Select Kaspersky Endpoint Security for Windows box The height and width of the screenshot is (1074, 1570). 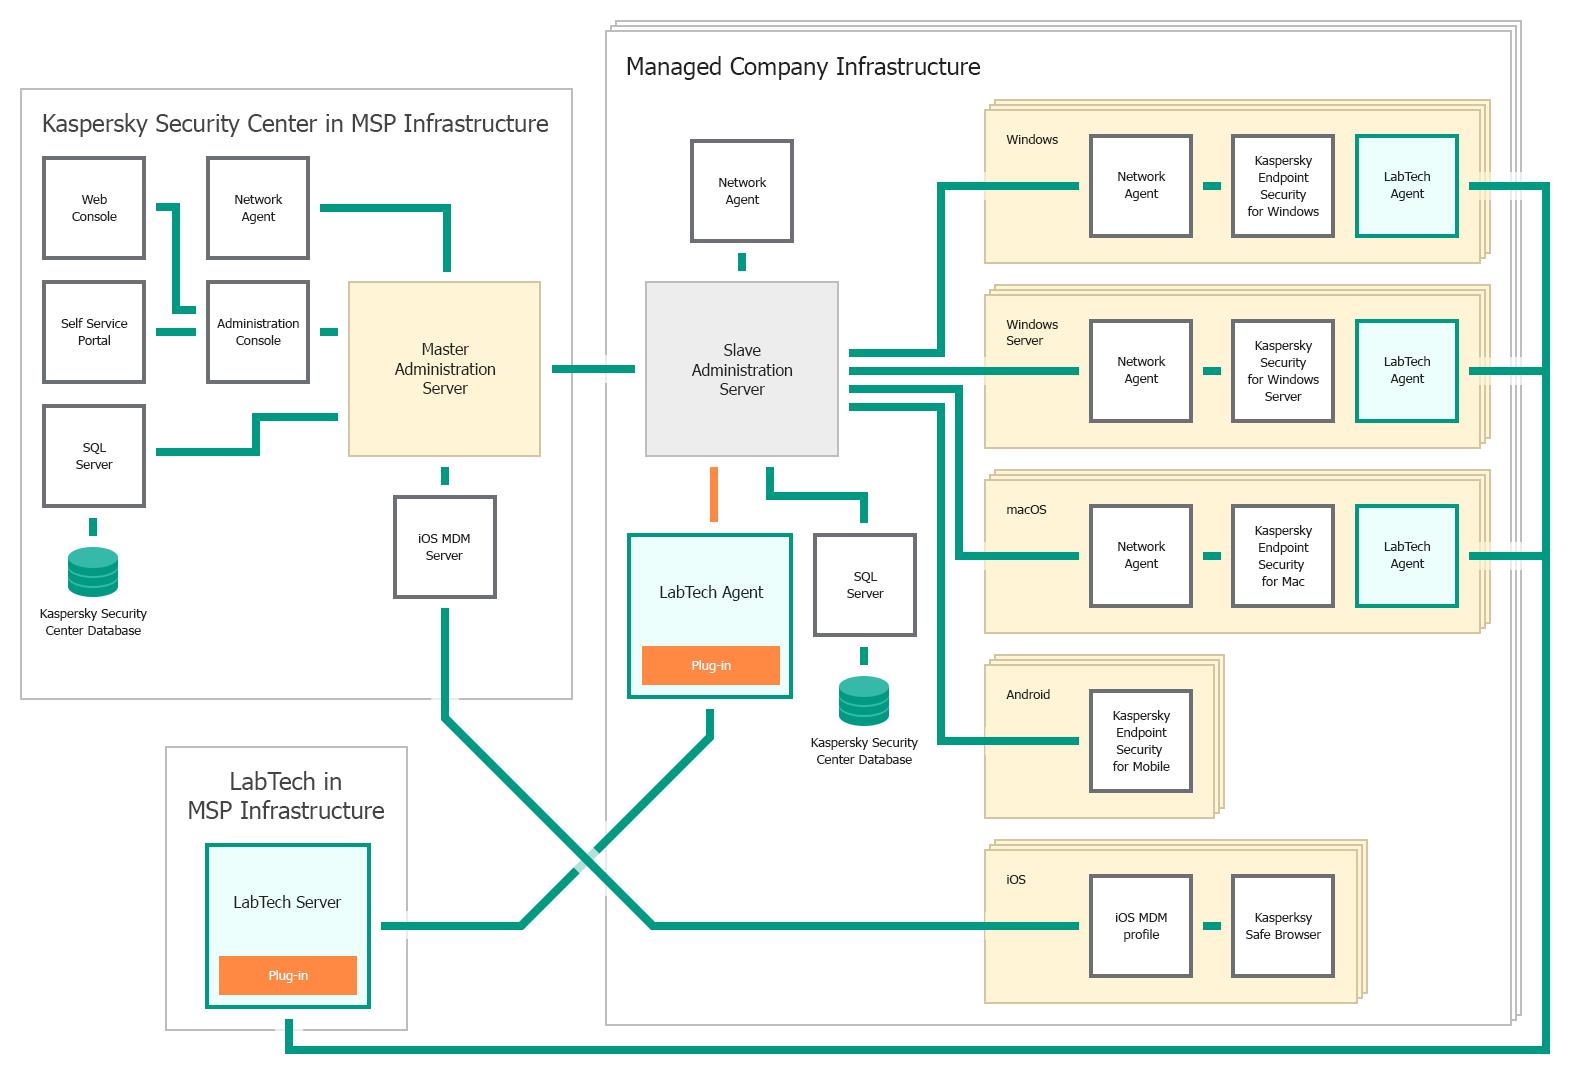click(1283, 186)
